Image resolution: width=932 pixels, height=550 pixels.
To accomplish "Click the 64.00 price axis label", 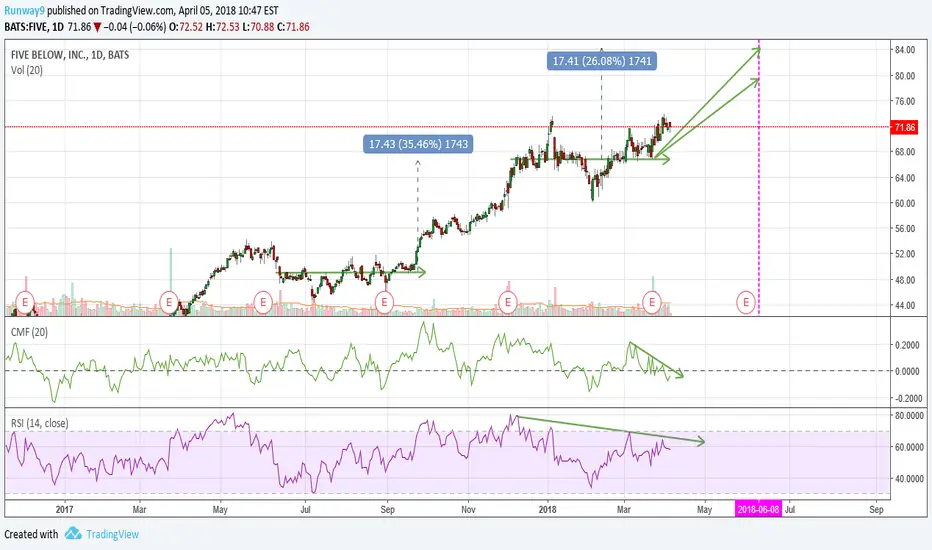I will (905, 178).
